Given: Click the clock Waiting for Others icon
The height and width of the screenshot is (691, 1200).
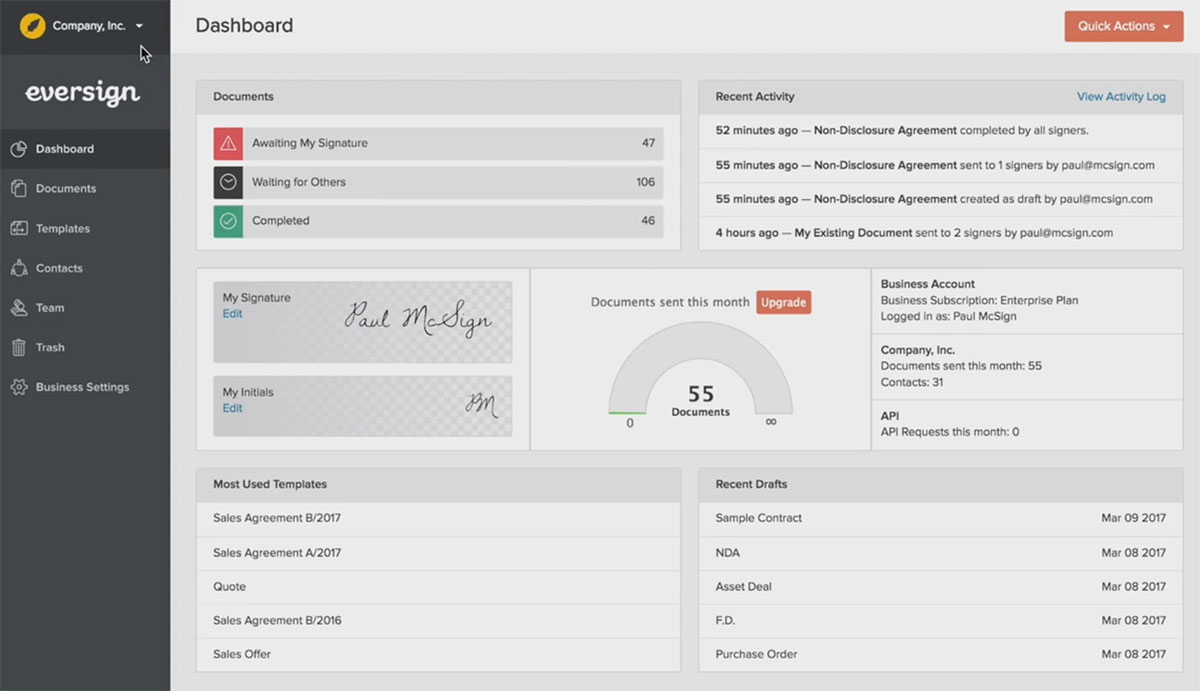Looking at the screenshot, I should (228, 182).
